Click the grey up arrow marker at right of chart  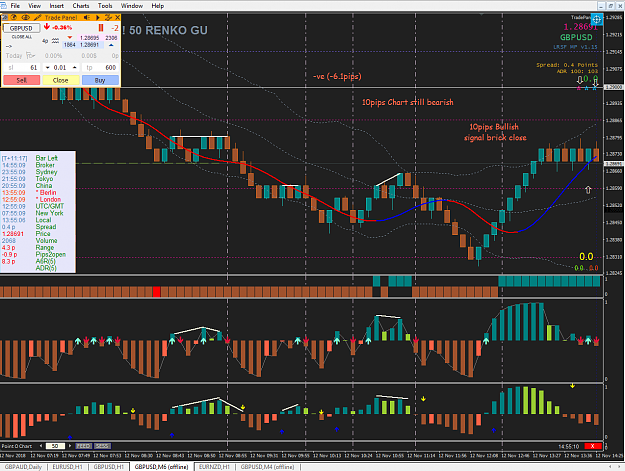click(588, 190)
